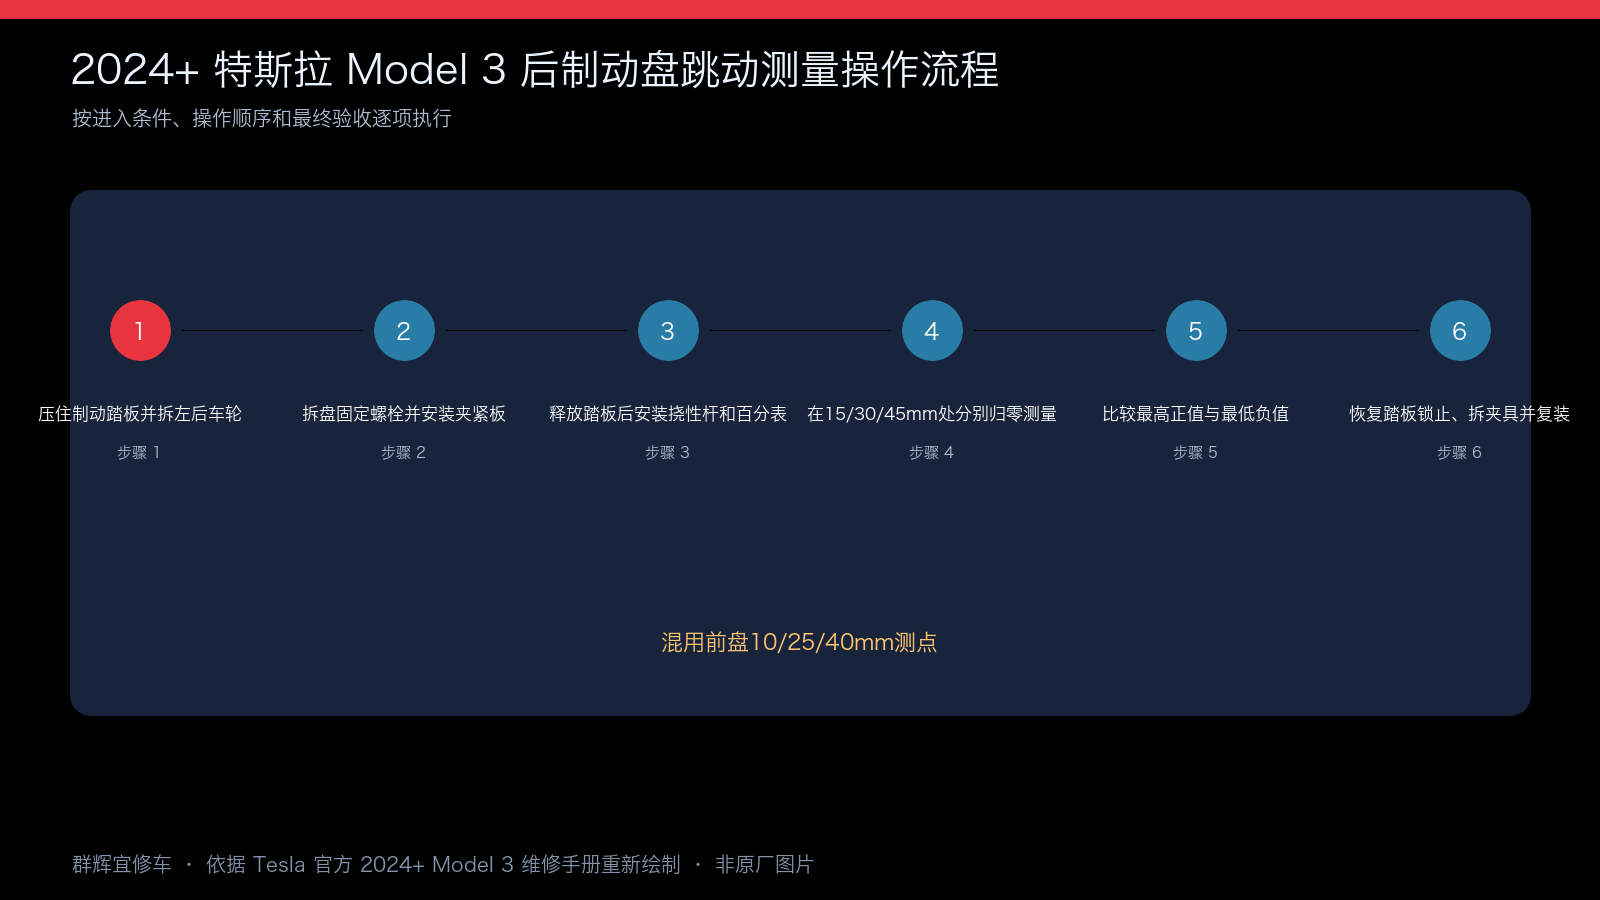Click the step 4 circle marker
This screenshot has width=1600, height=900.
[932, 330]
